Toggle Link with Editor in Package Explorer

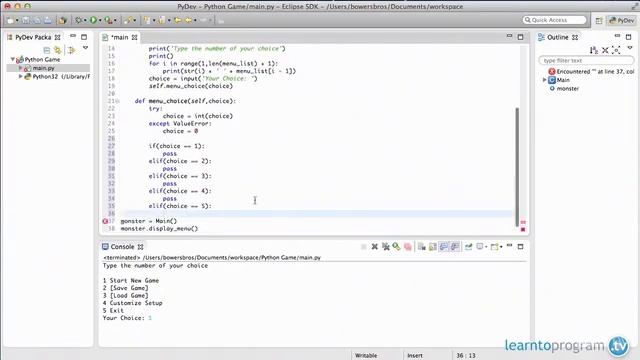click(x=58, y=50)
